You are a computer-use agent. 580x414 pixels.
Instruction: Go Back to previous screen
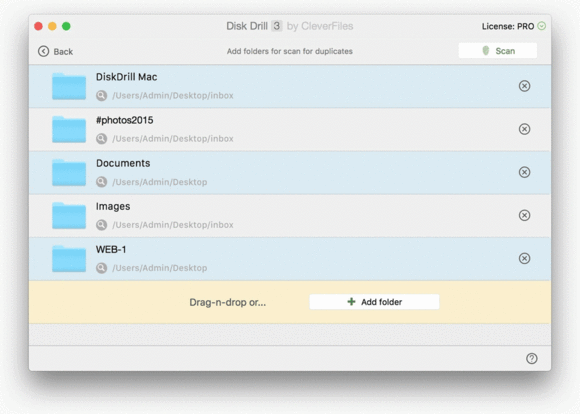(55, 51)
